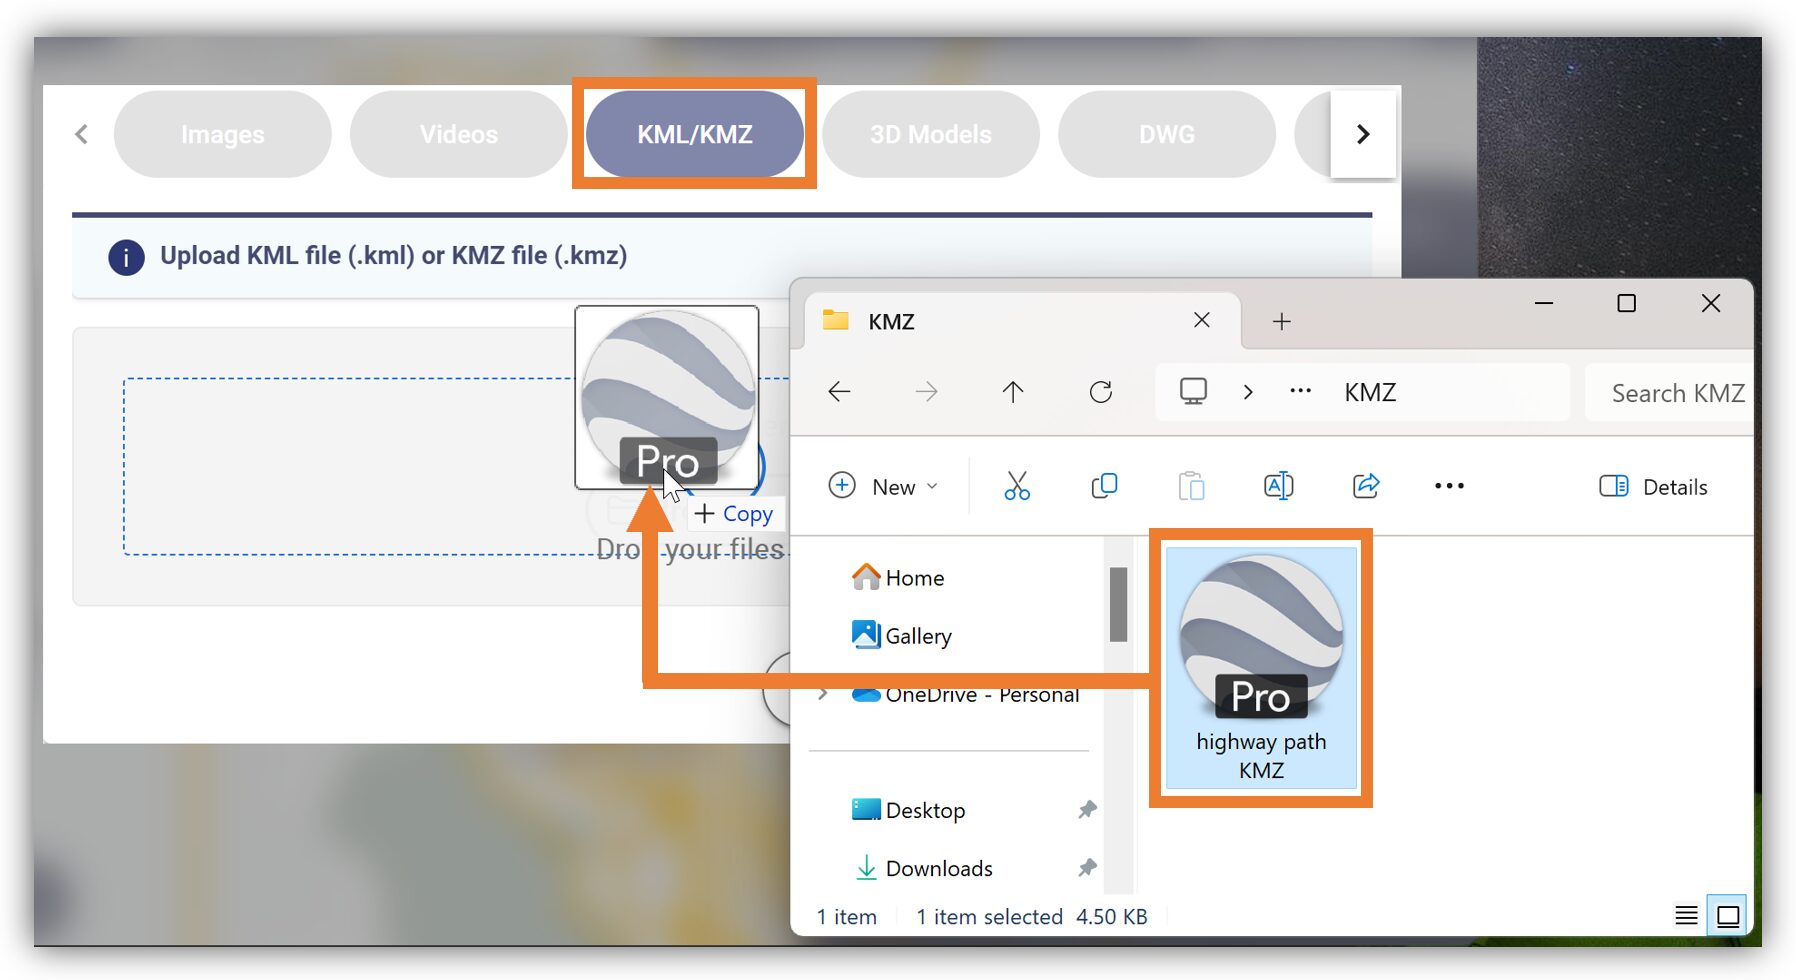Share the selected file
The width and height of the screenshot is (1796, 980).
(x=1366, y=486)
